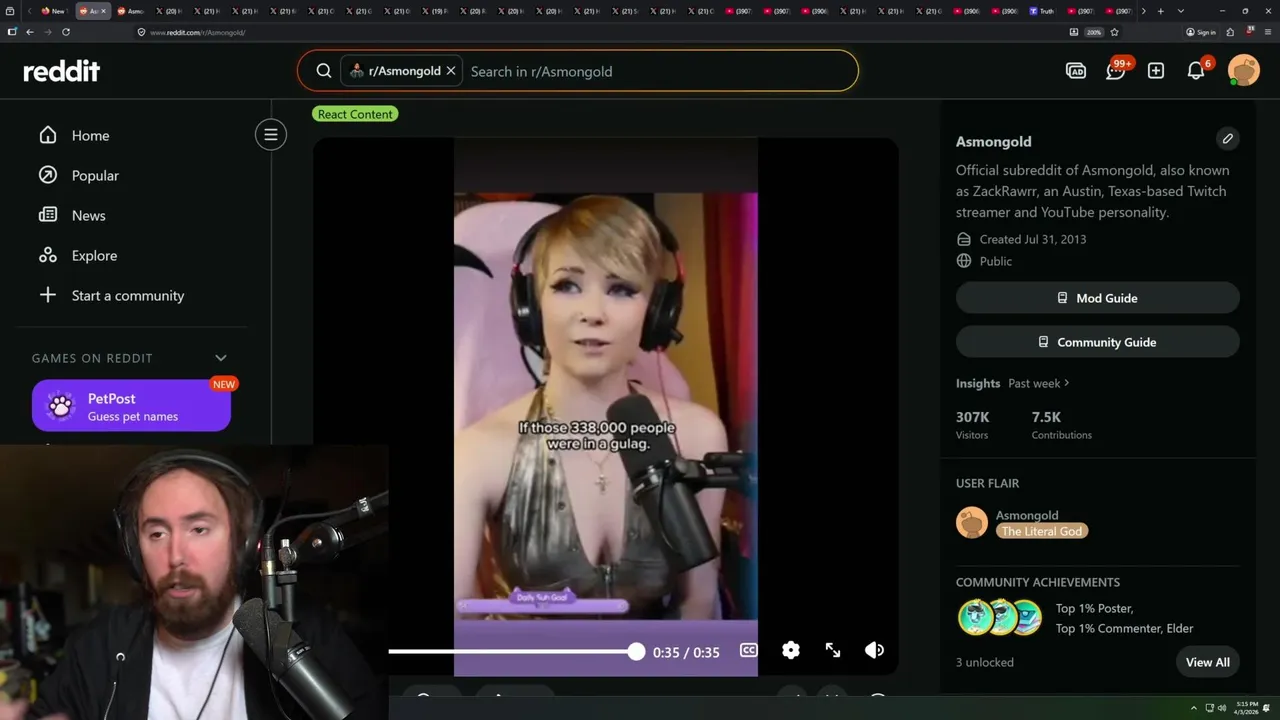The width and height of the screenshot is (1280, 720).
Task: Click the browser back arrow
Action: pos(30,31)
